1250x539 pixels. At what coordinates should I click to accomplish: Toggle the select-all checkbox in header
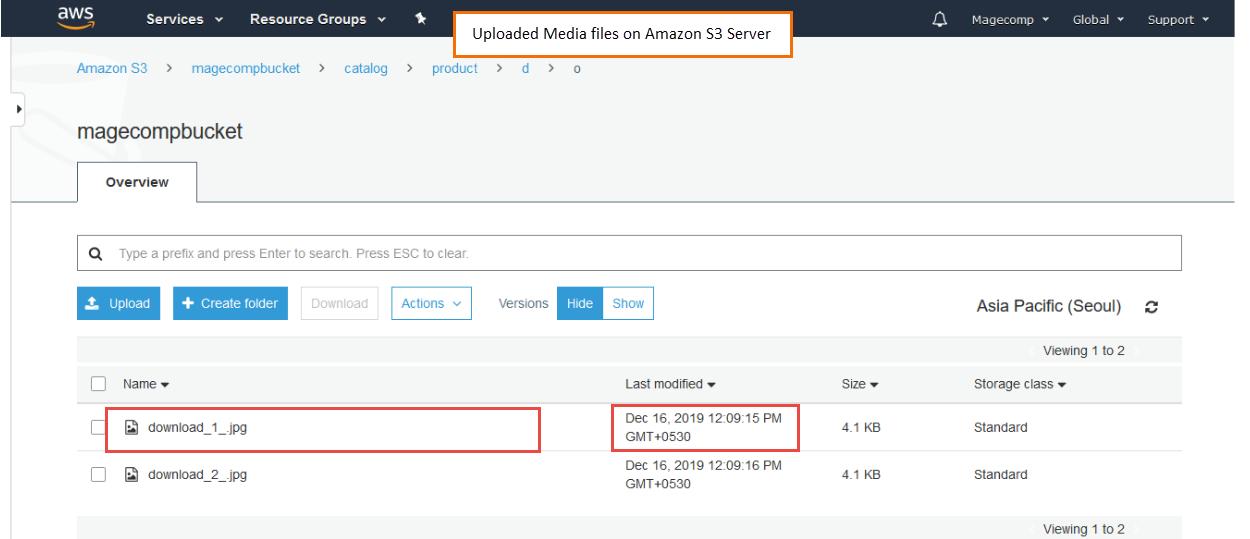tap(98, 384)
